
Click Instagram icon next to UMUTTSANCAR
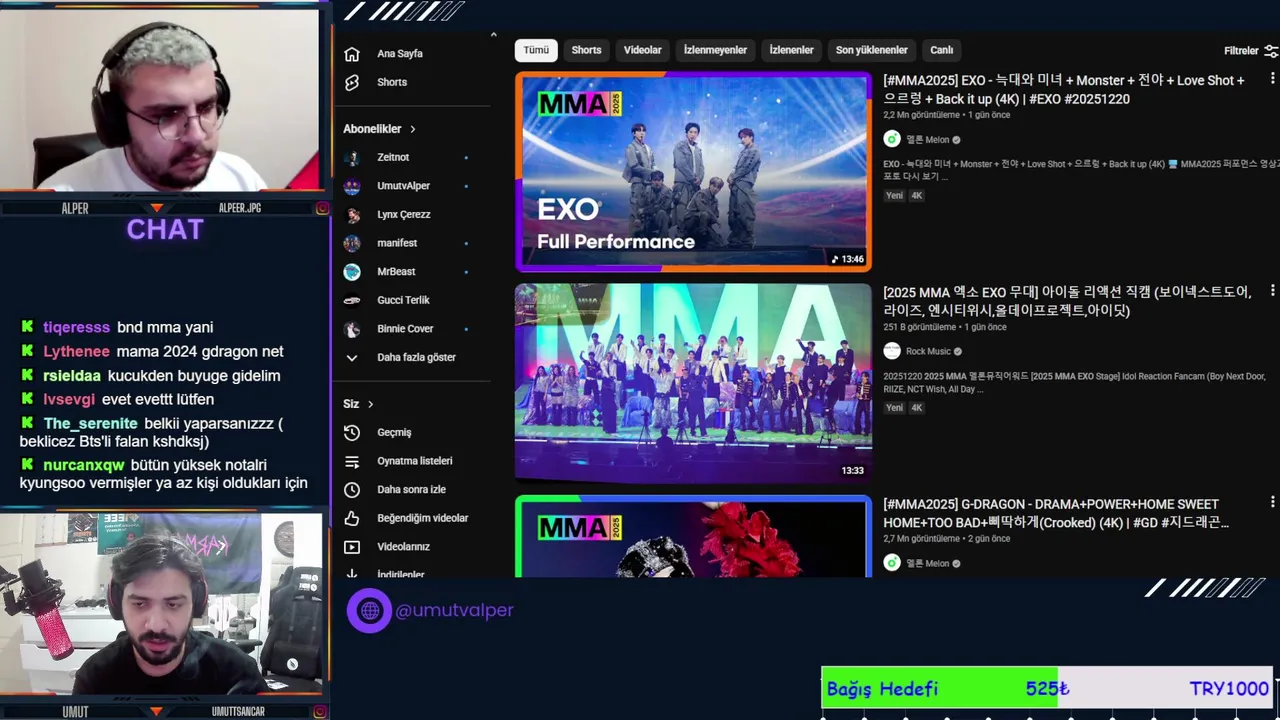(322, 712)
